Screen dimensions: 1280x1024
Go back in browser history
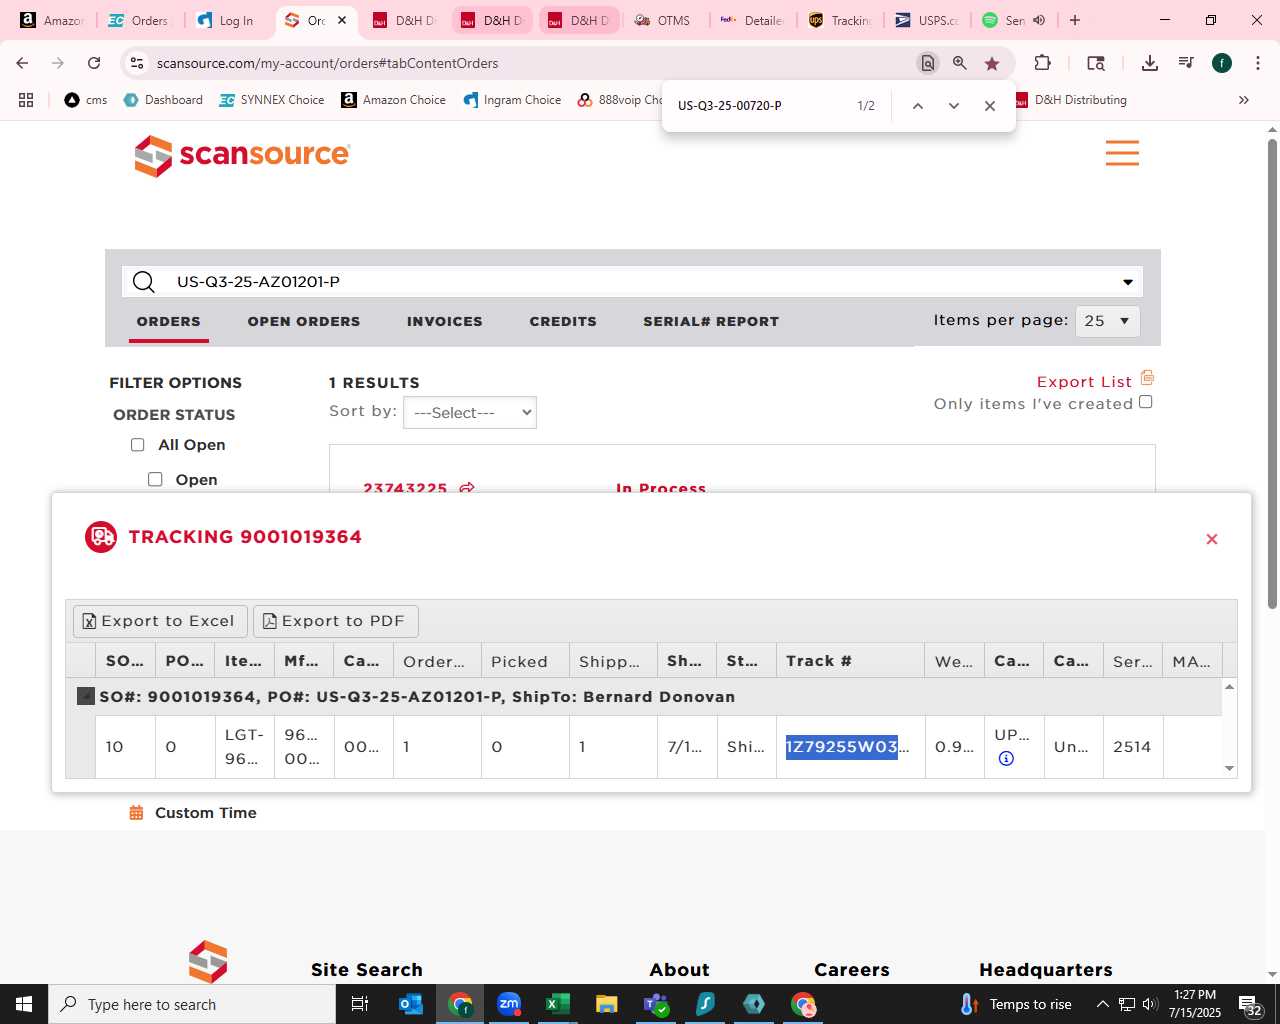click(22, 63)
